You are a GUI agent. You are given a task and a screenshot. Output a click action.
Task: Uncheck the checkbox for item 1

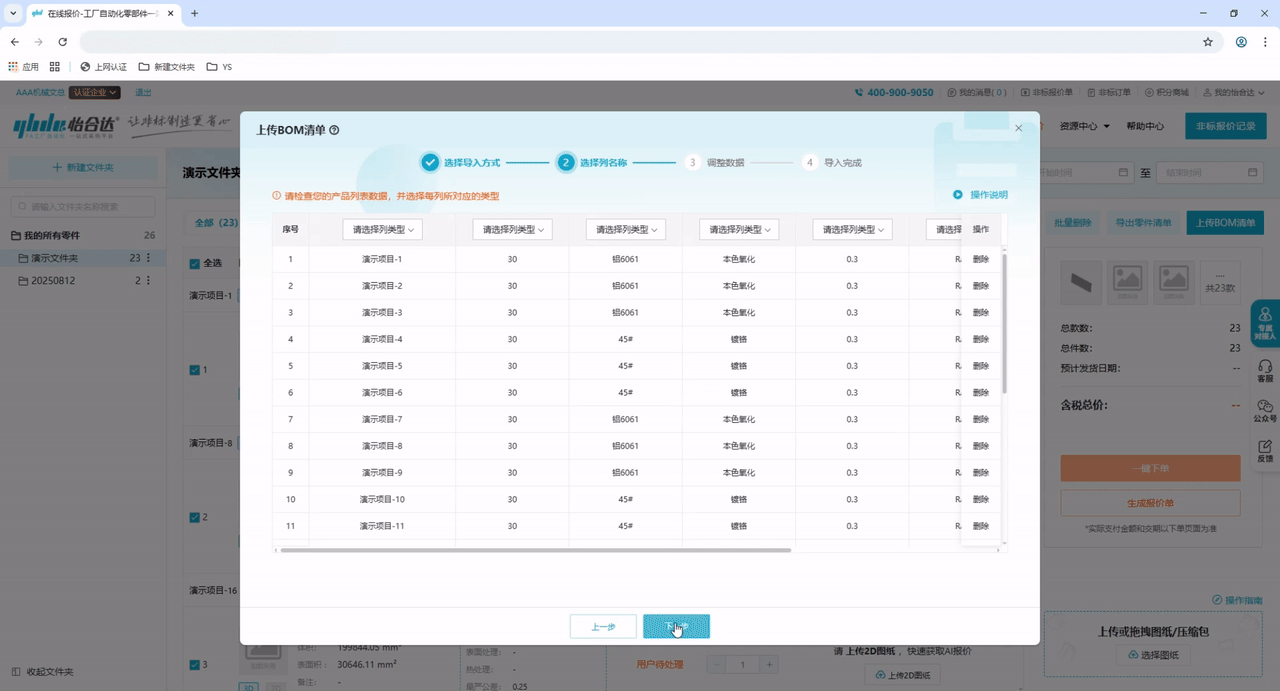coord(194,370)
